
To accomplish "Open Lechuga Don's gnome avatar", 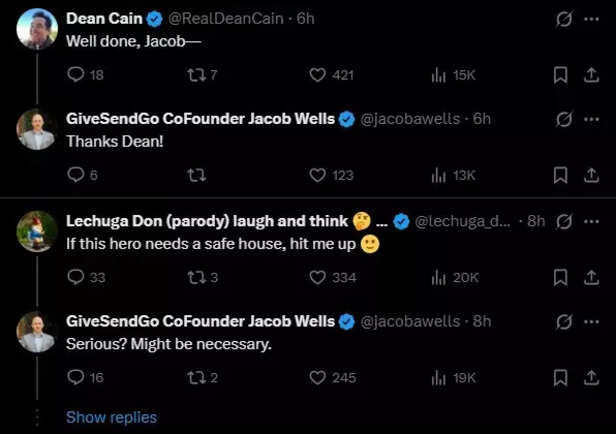I will click(x=36, y=230).
